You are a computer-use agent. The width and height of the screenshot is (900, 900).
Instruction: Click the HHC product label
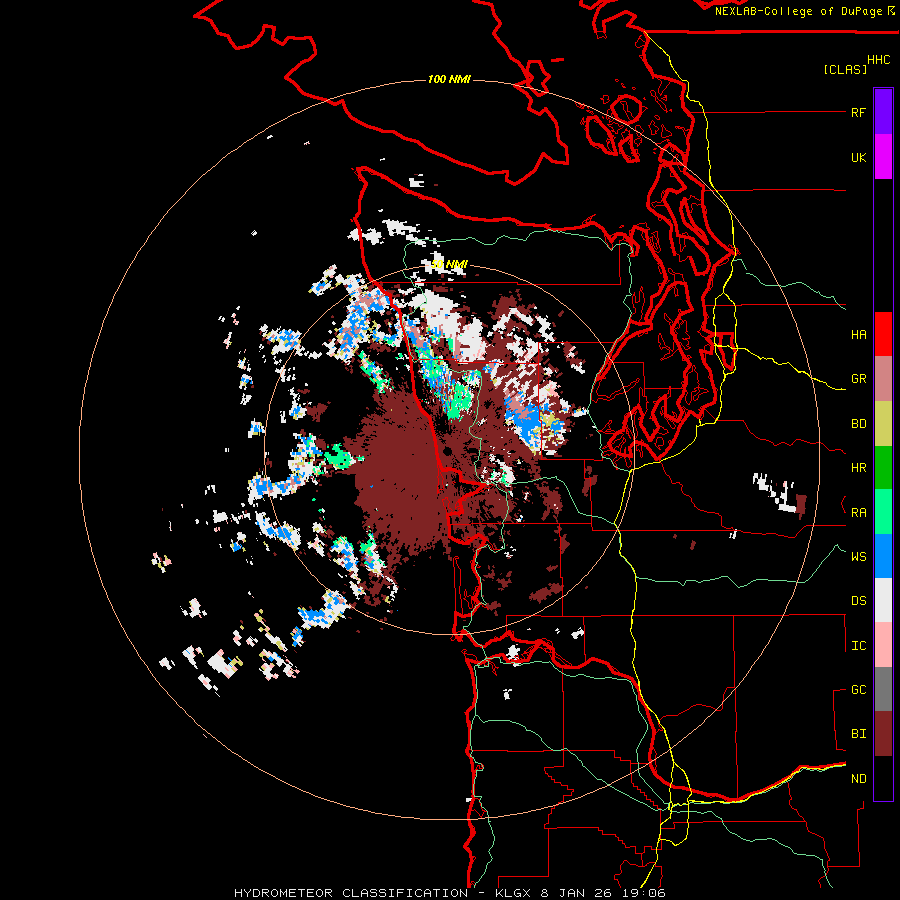[878, 60]
